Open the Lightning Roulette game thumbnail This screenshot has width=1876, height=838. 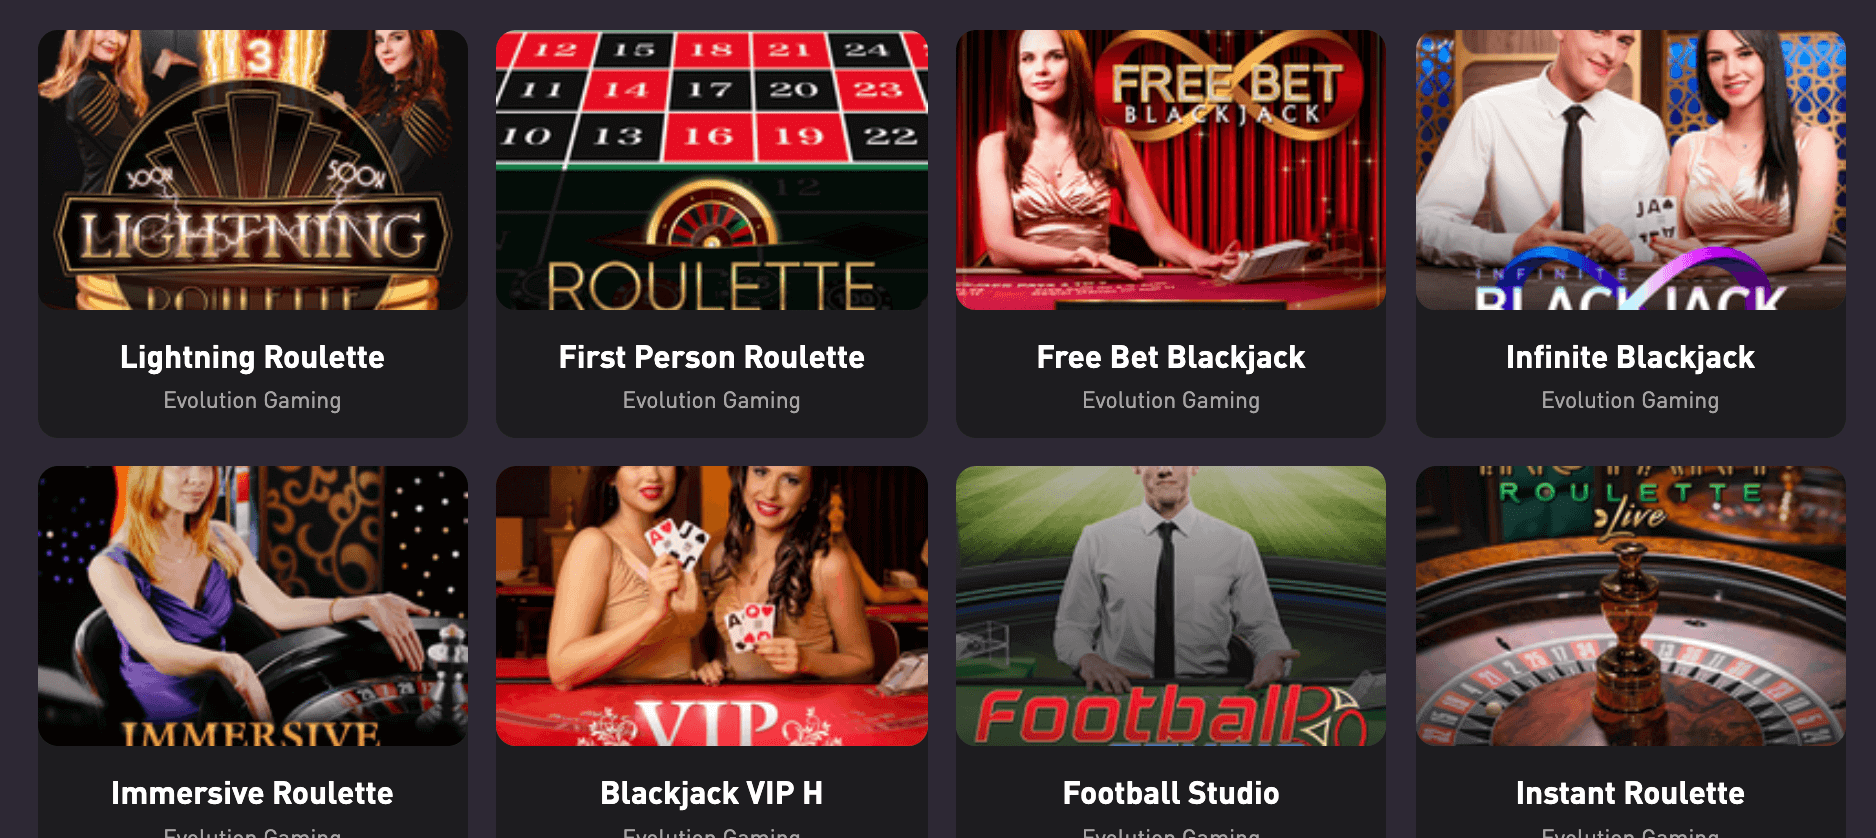click(253, 170)
